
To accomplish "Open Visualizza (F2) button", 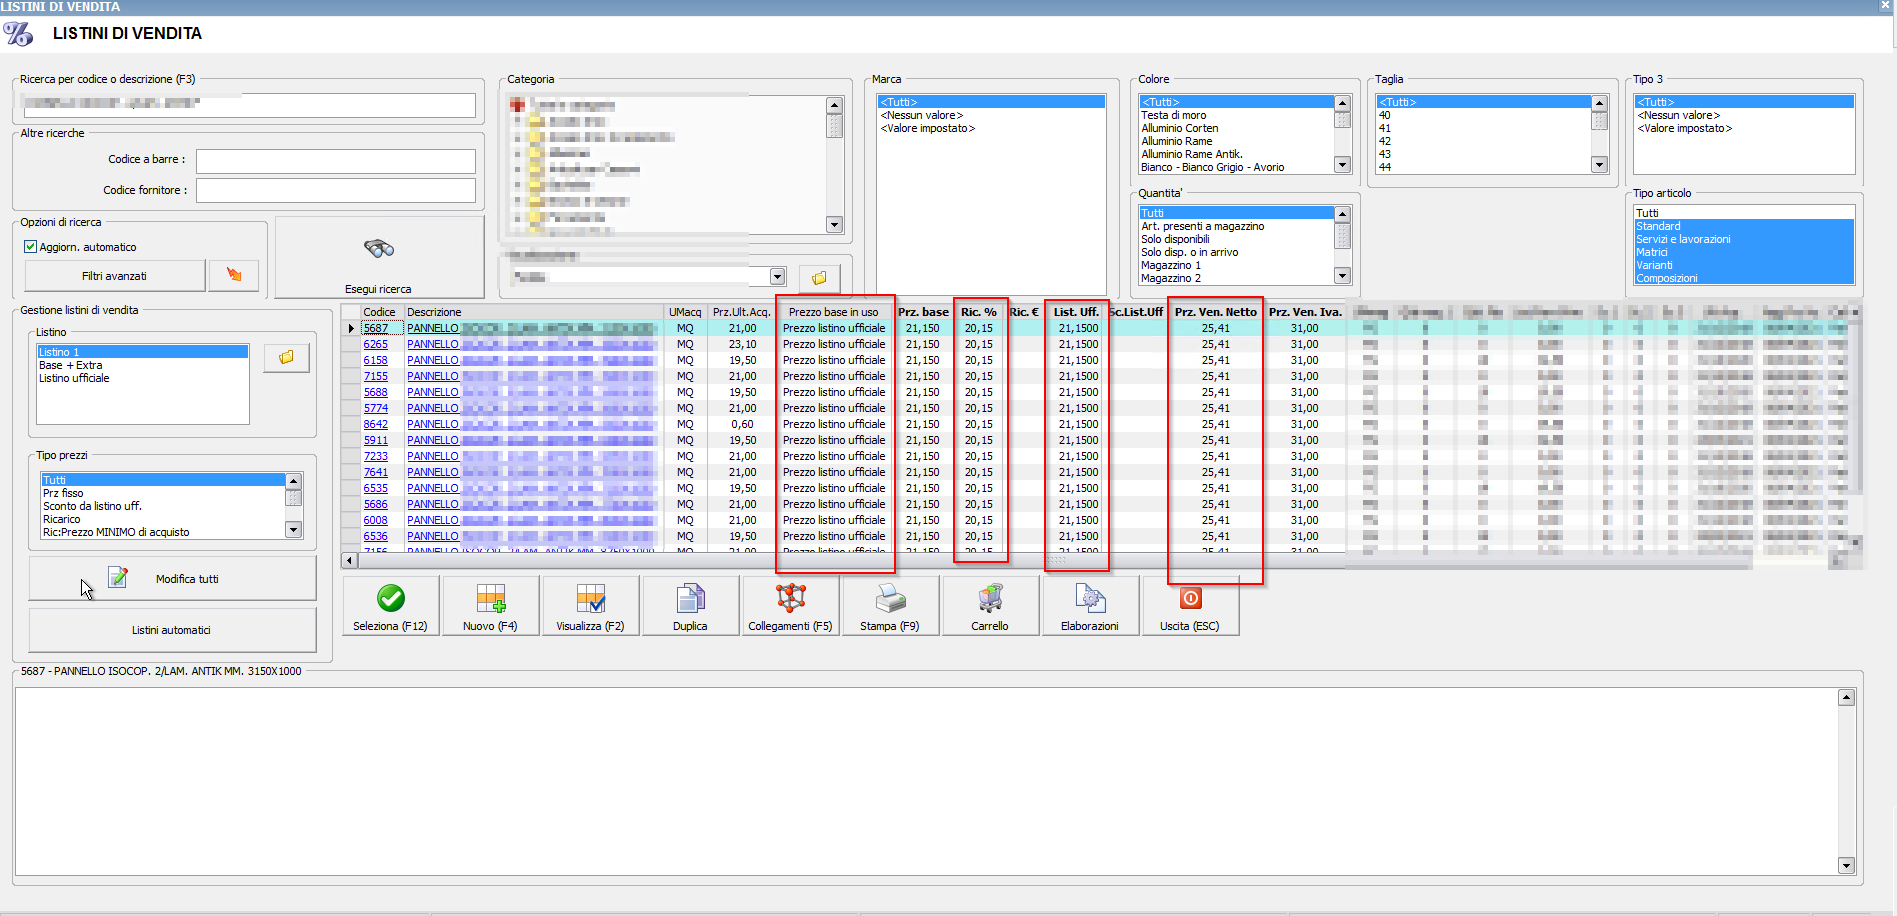I will [590, 606].
